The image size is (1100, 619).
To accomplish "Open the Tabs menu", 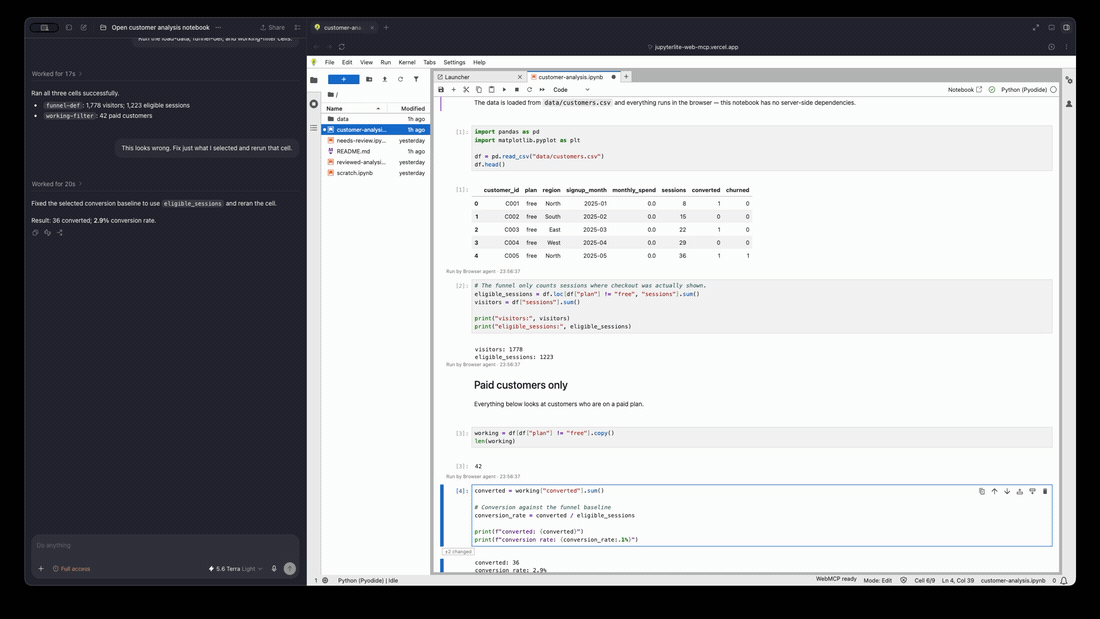I will [429, 62].
